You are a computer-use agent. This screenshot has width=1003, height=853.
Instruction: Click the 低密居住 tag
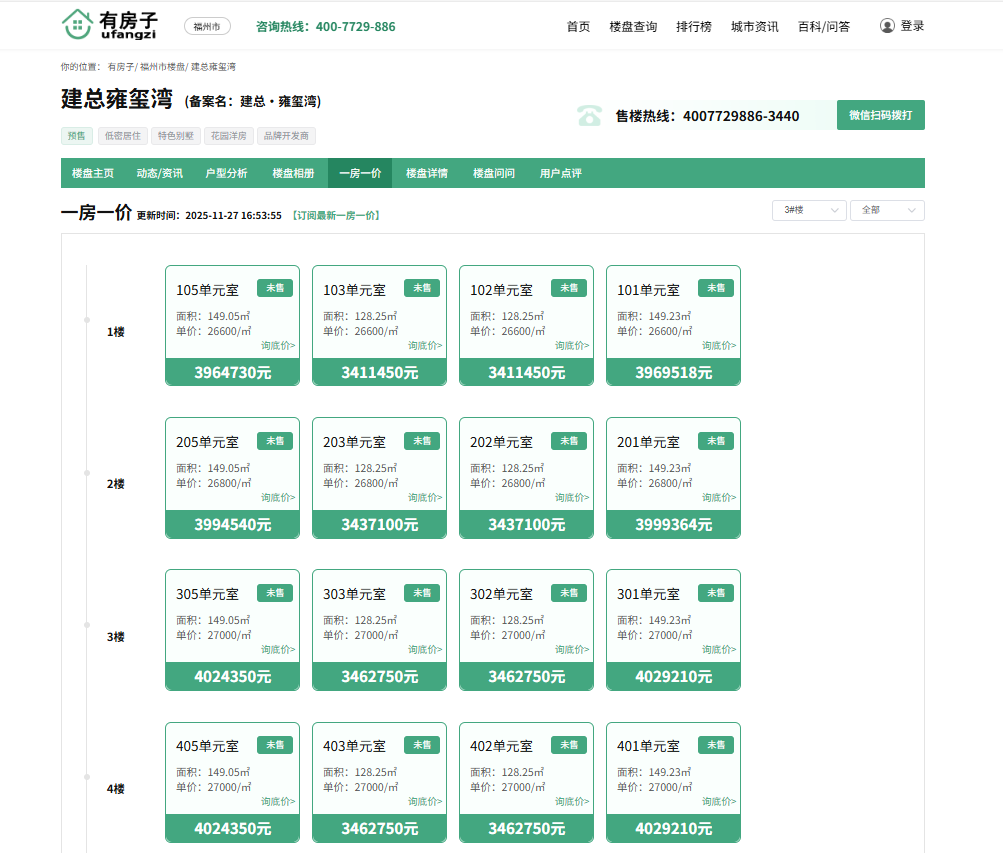(x=122, y=136)
